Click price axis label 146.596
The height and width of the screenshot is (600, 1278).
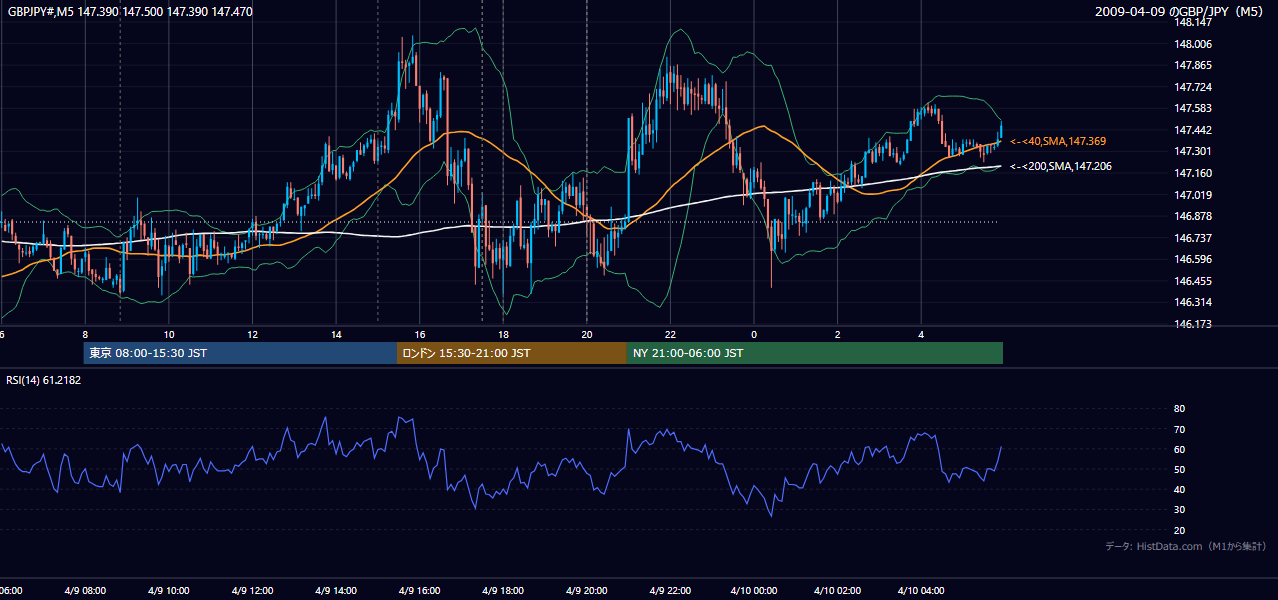pos(1193,259)
